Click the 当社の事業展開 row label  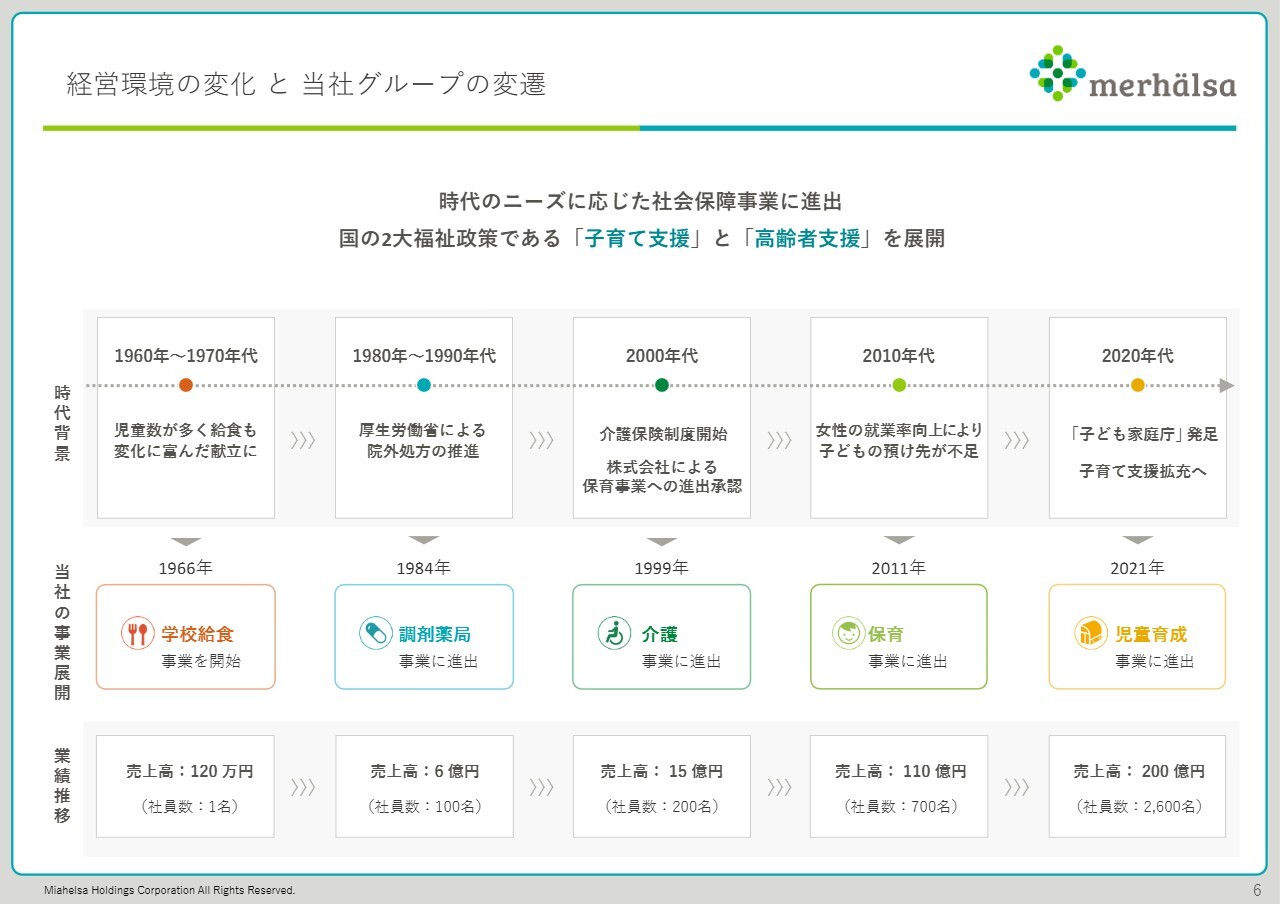pyautogui.click(x=62, y=631)
